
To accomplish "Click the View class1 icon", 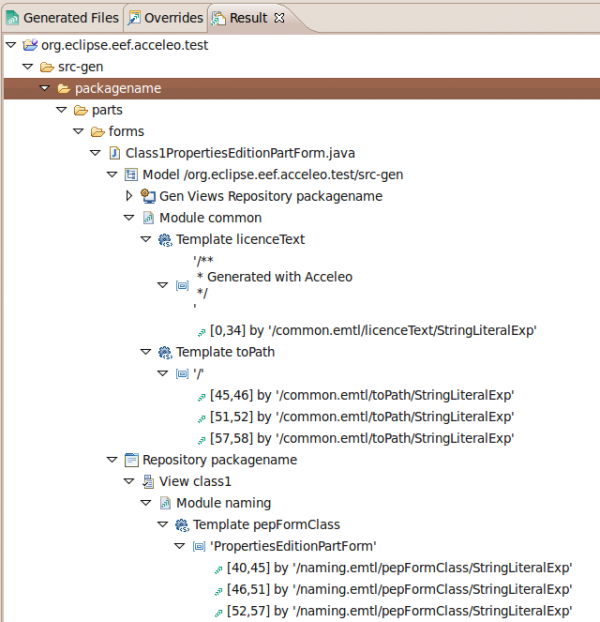I will click(148, 481).
